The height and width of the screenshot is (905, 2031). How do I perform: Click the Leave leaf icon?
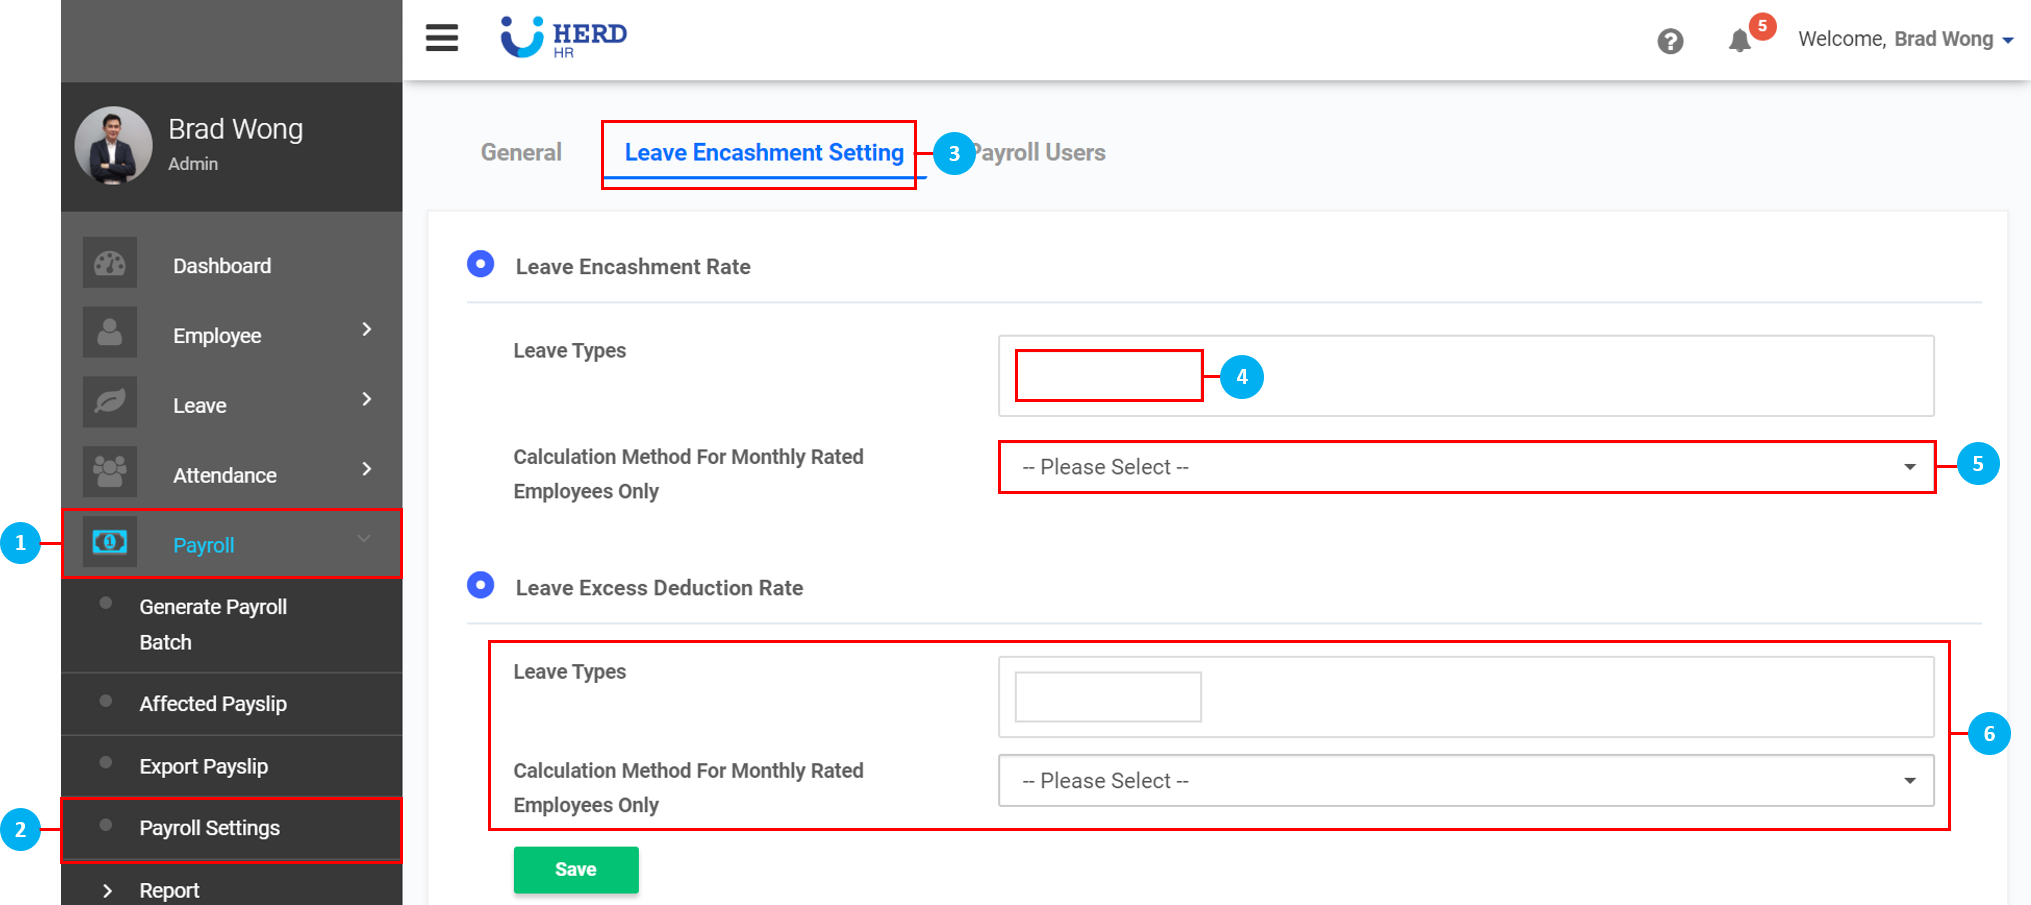(x=110, y=403)
